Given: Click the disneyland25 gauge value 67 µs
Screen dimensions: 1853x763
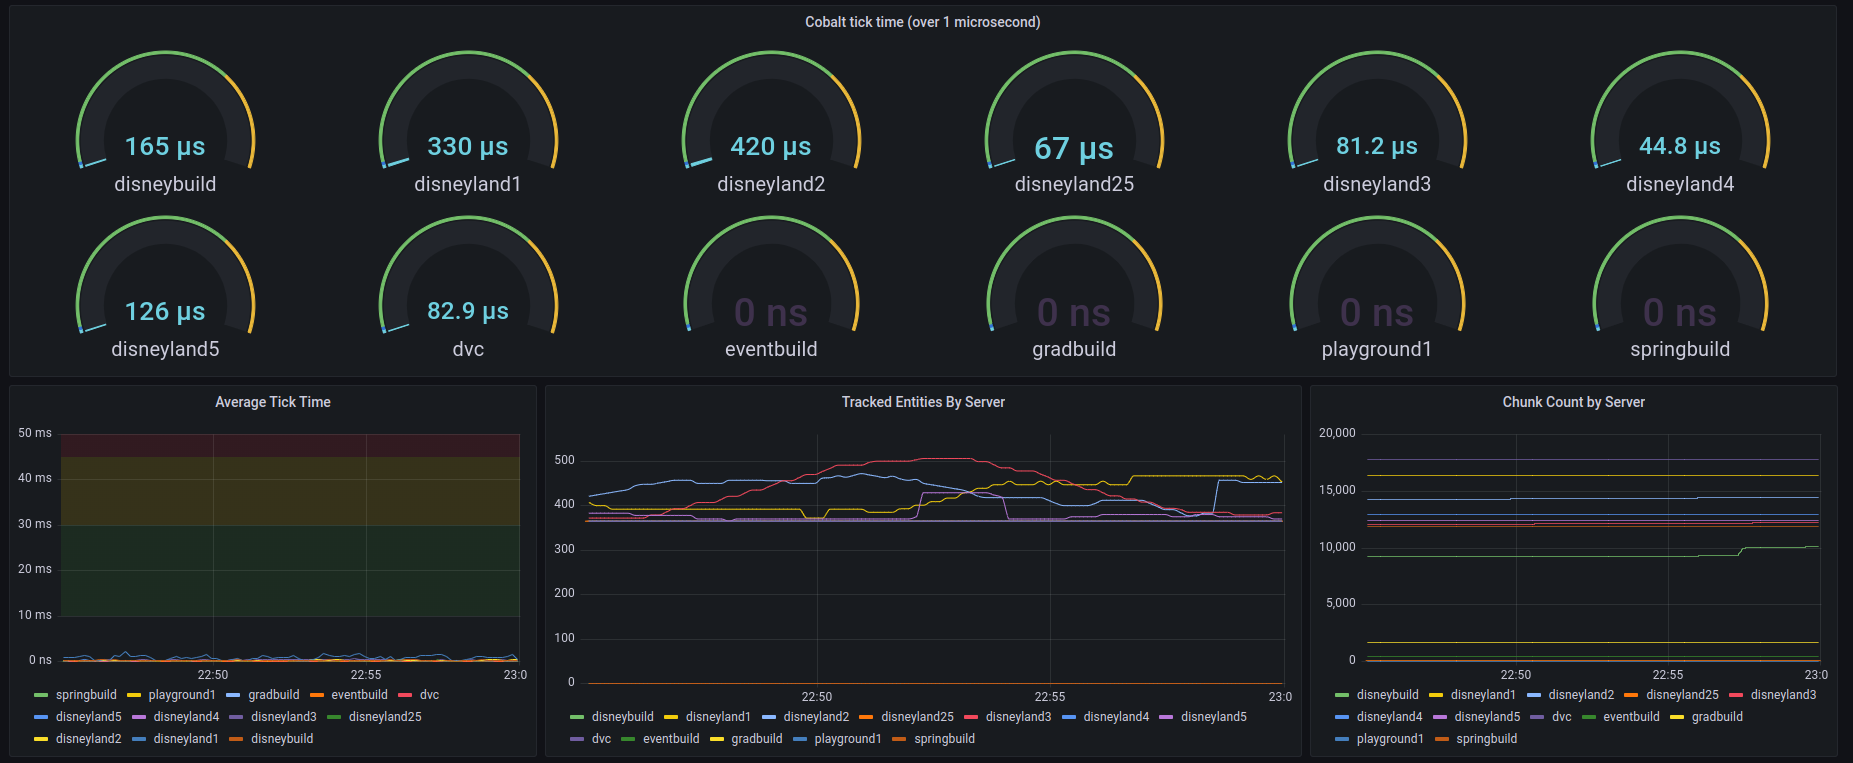Looking at the screenshot, I should pyautogui.click(x=1074, y=148).
